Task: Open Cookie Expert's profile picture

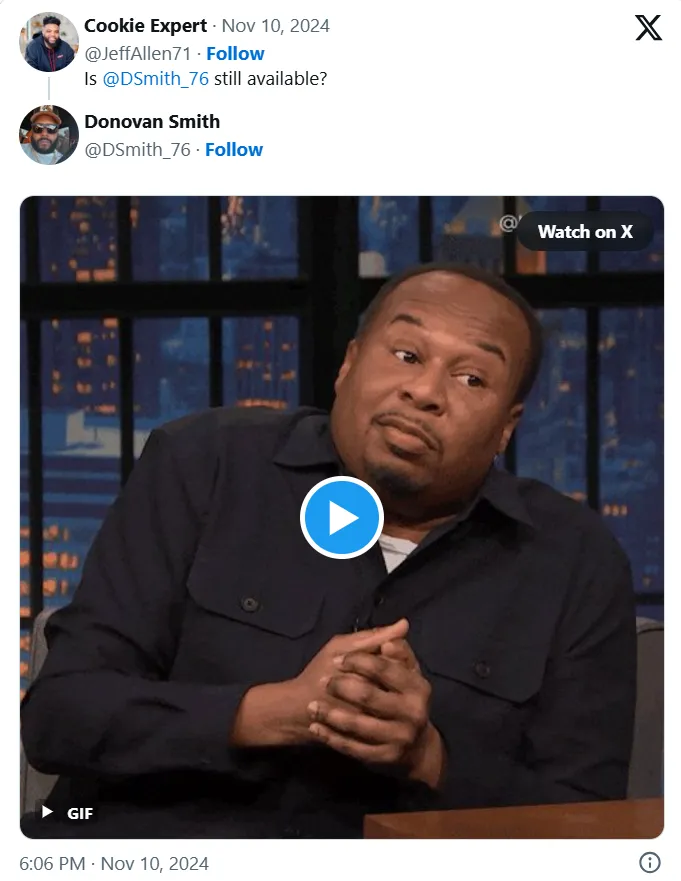Action: click(49, 42)
